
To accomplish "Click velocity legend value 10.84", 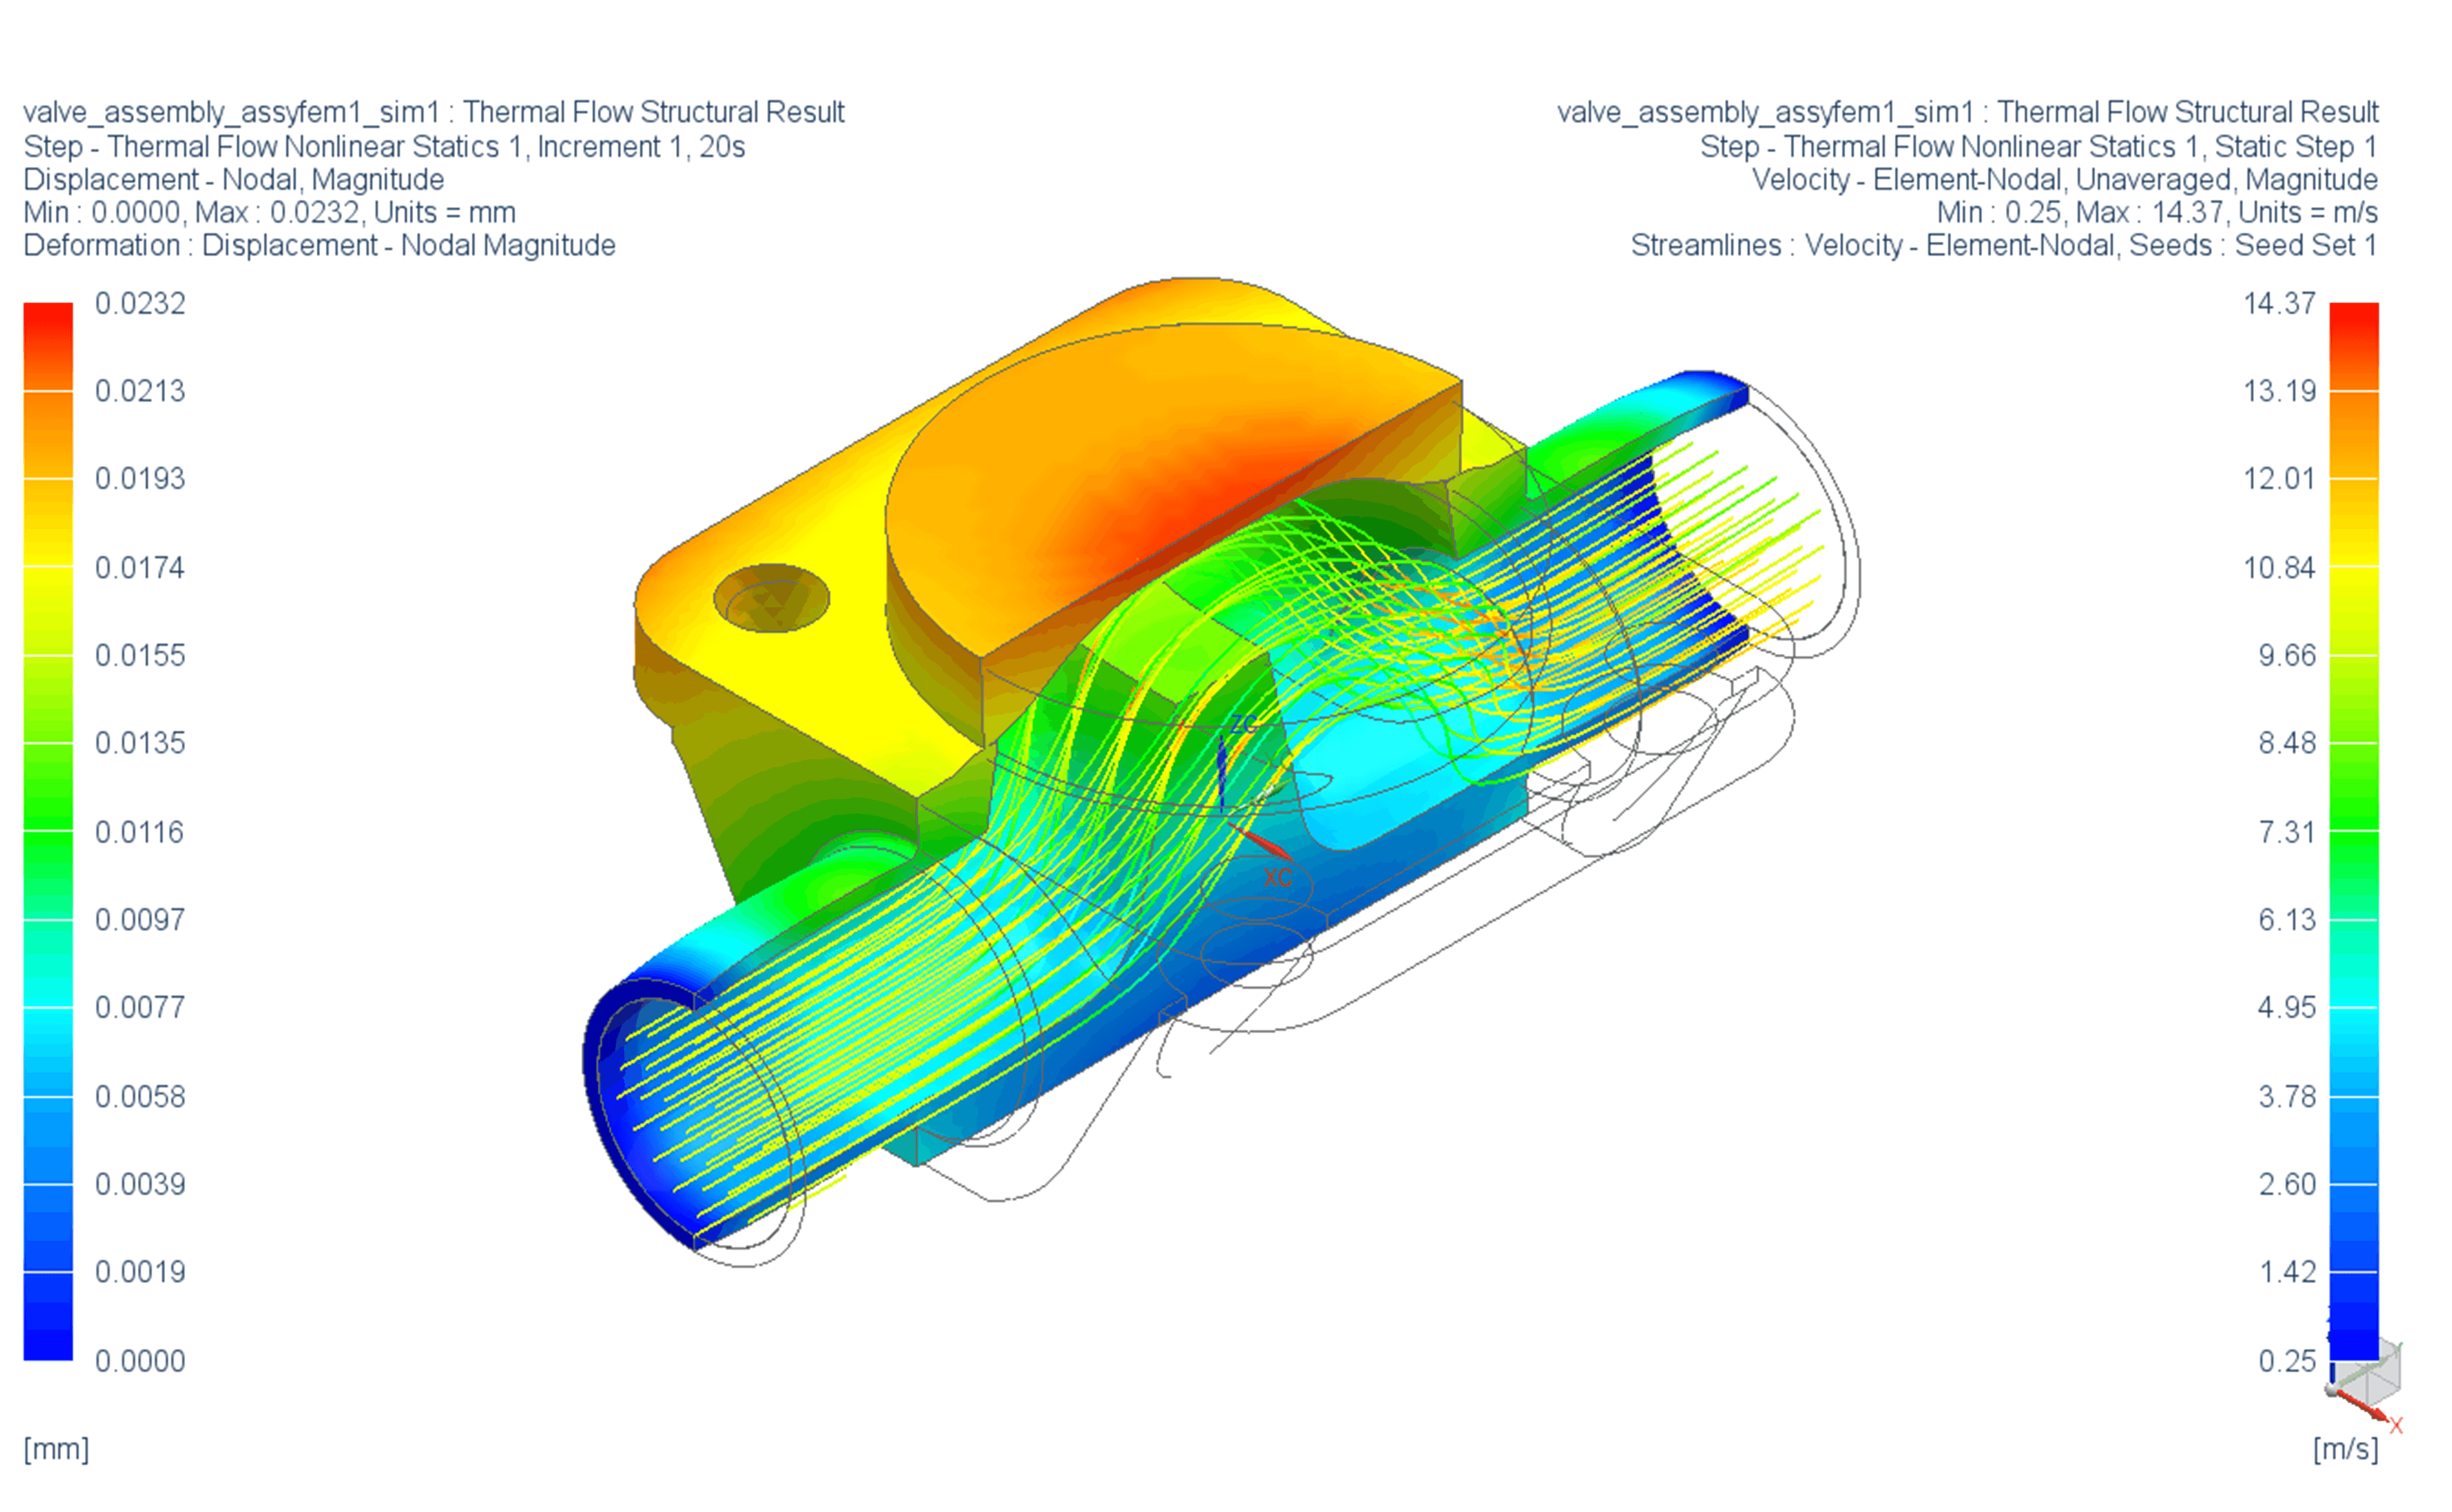I will (2279, 568).
